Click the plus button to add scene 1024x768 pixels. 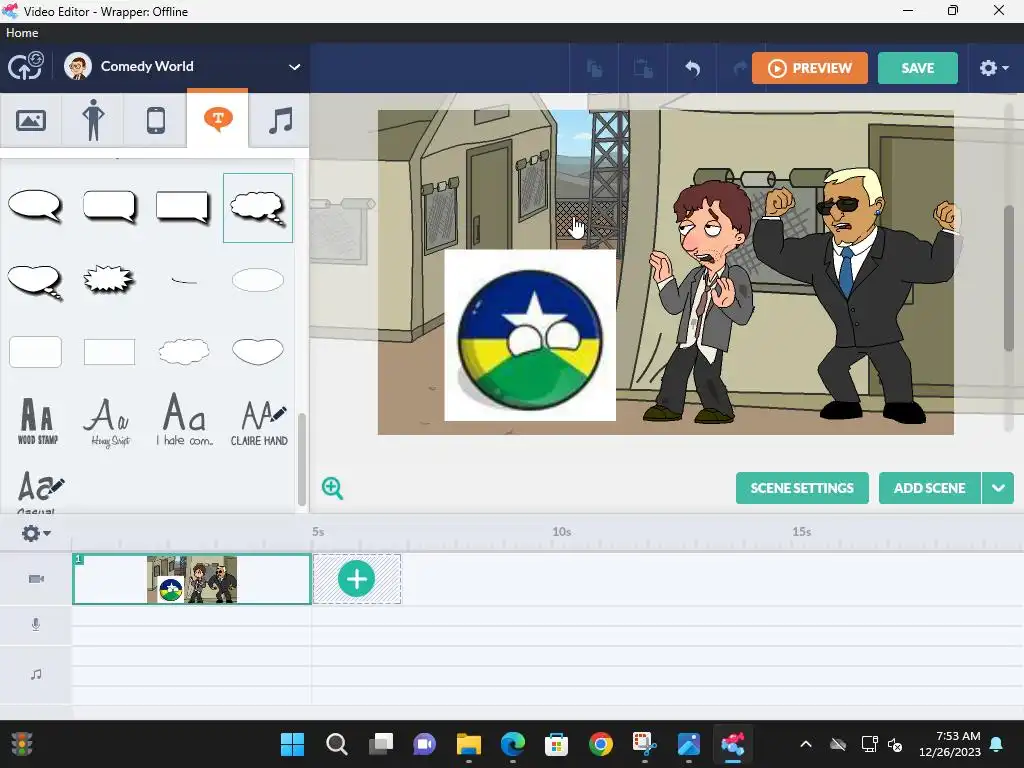coord(357,579)
